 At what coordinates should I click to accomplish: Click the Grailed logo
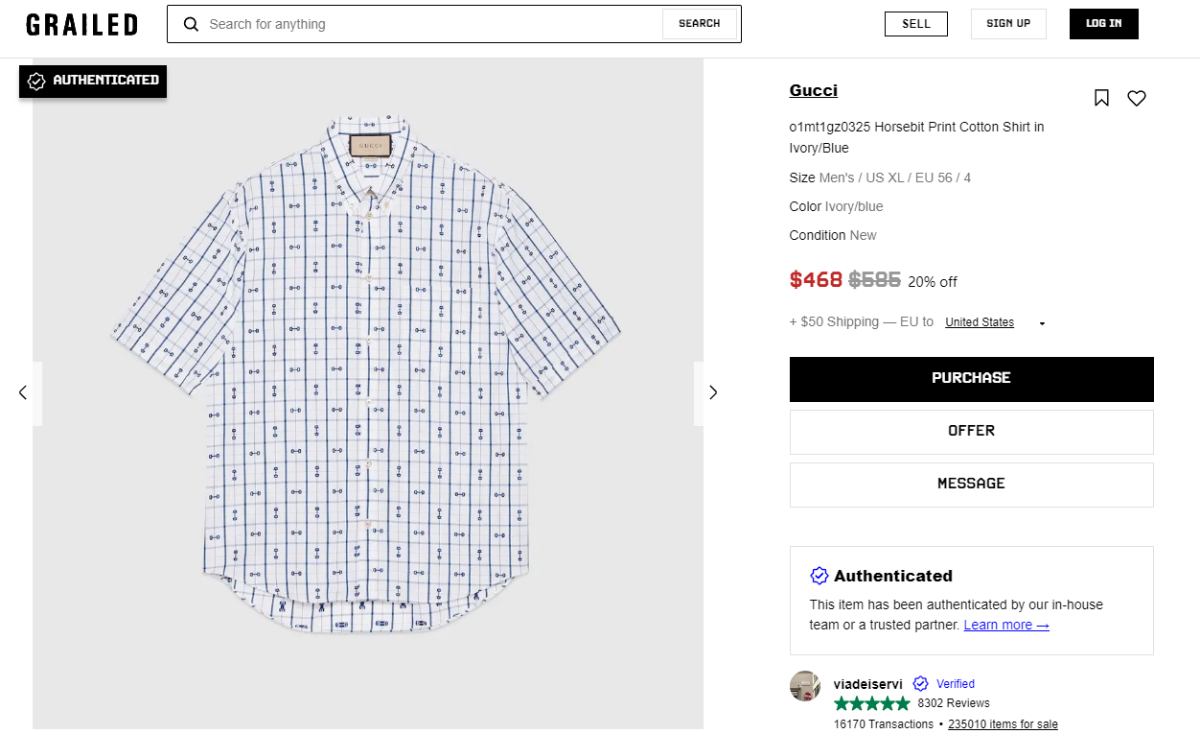82,25
